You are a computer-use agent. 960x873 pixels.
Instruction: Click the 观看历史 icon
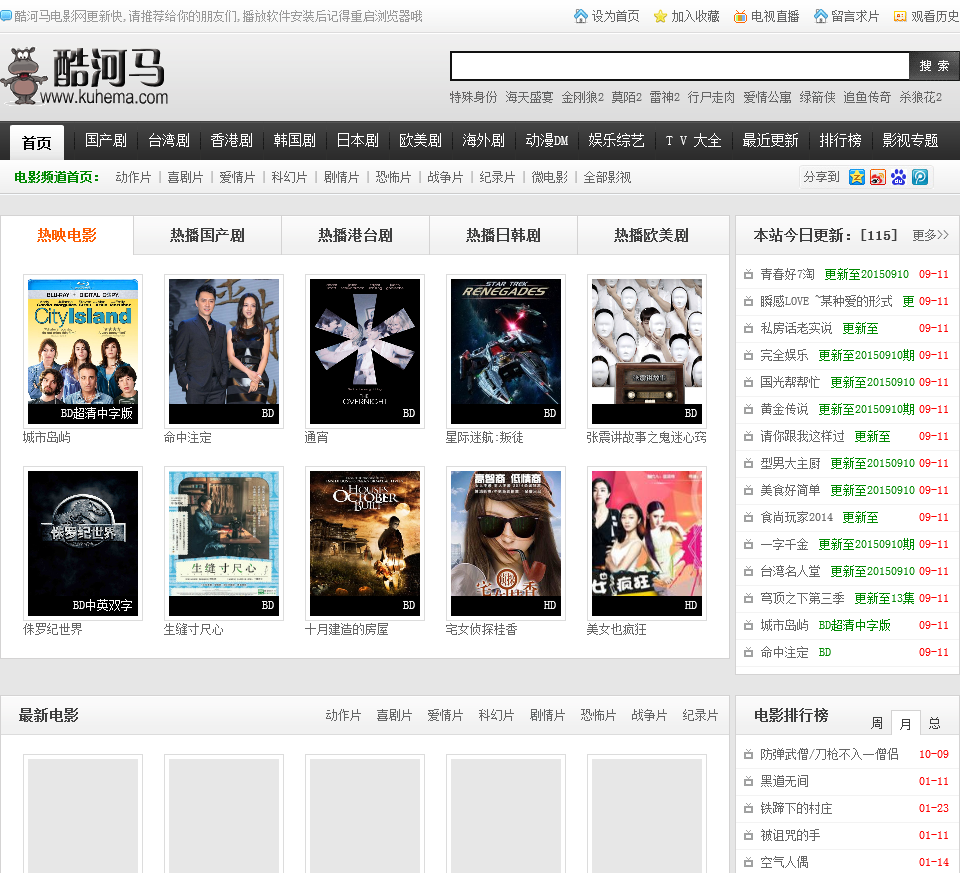click(x=900, y=17)
